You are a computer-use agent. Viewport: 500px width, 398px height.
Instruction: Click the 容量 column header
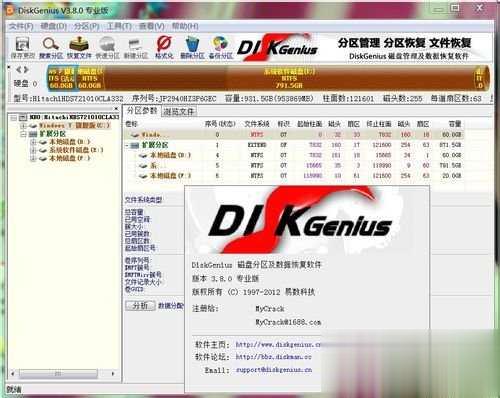click(x=455, y=124)
